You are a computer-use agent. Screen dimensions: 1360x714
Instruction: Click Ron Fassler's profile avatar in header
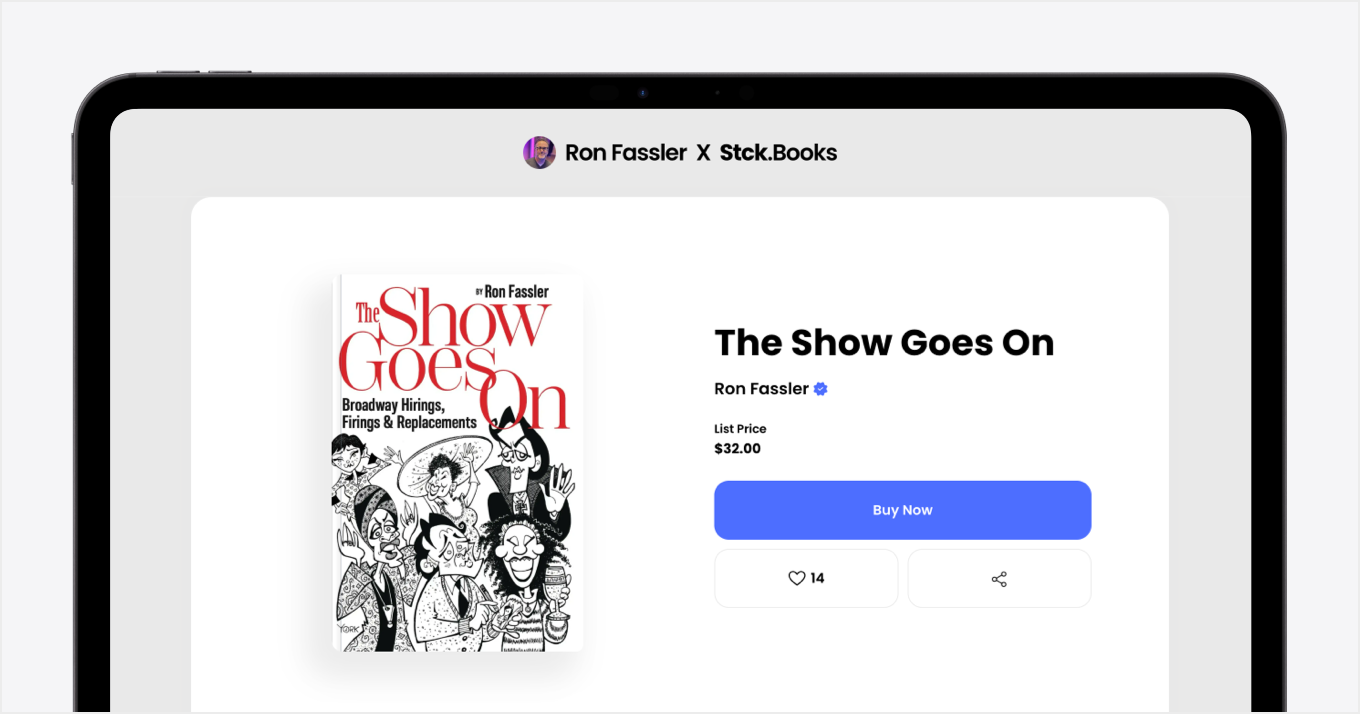point(539,153)
